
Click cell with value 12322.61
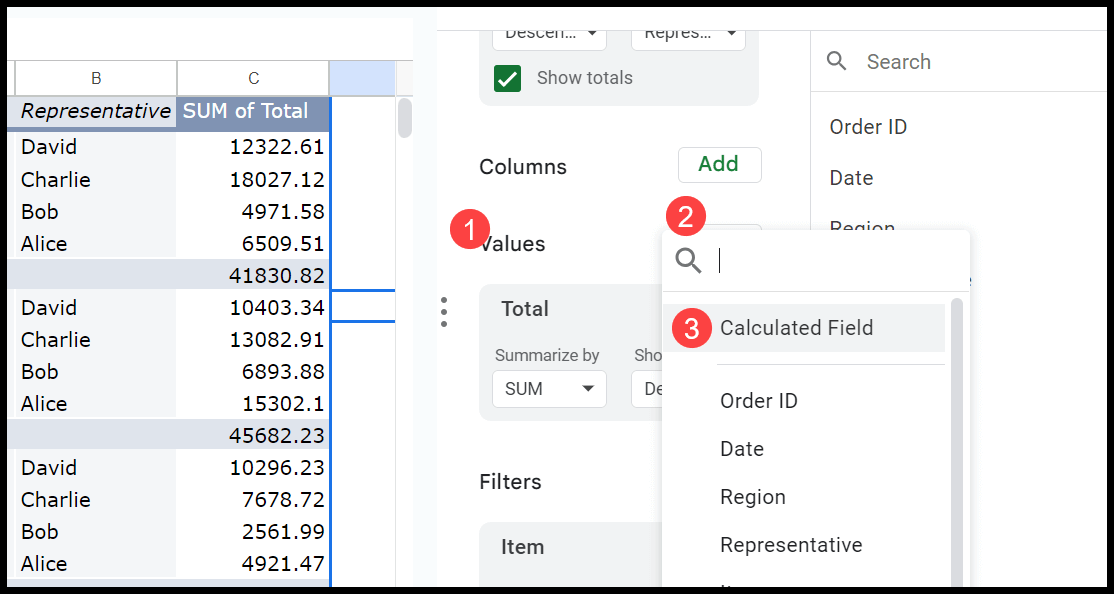(x=254, y=147)
